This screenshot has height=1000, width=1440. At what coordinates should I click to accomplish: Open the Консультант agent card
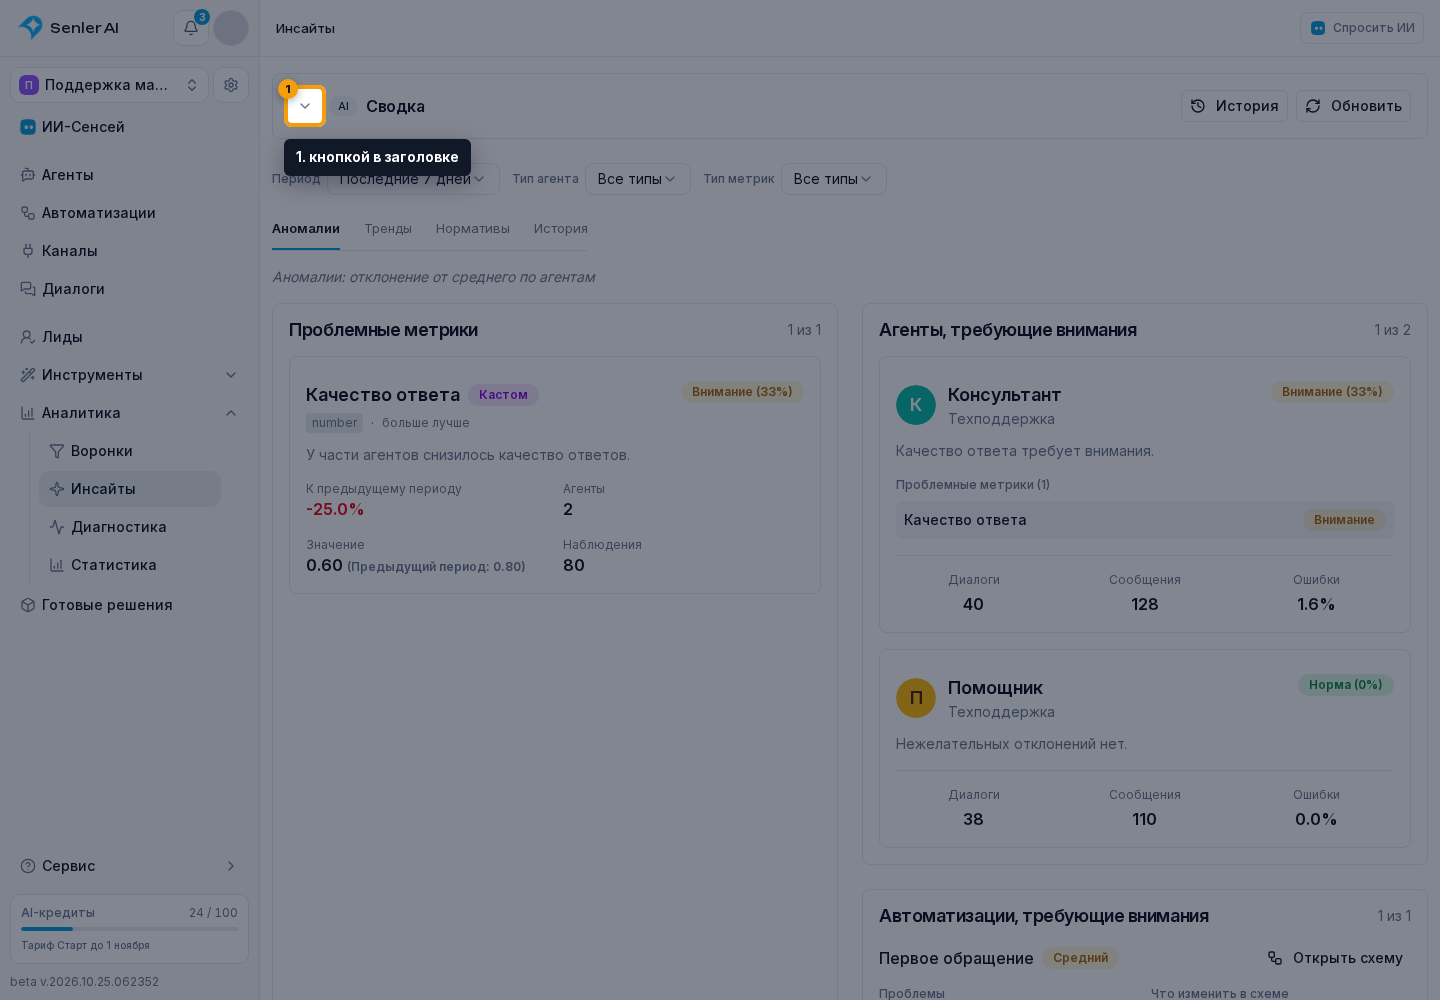coord(1145,495)
